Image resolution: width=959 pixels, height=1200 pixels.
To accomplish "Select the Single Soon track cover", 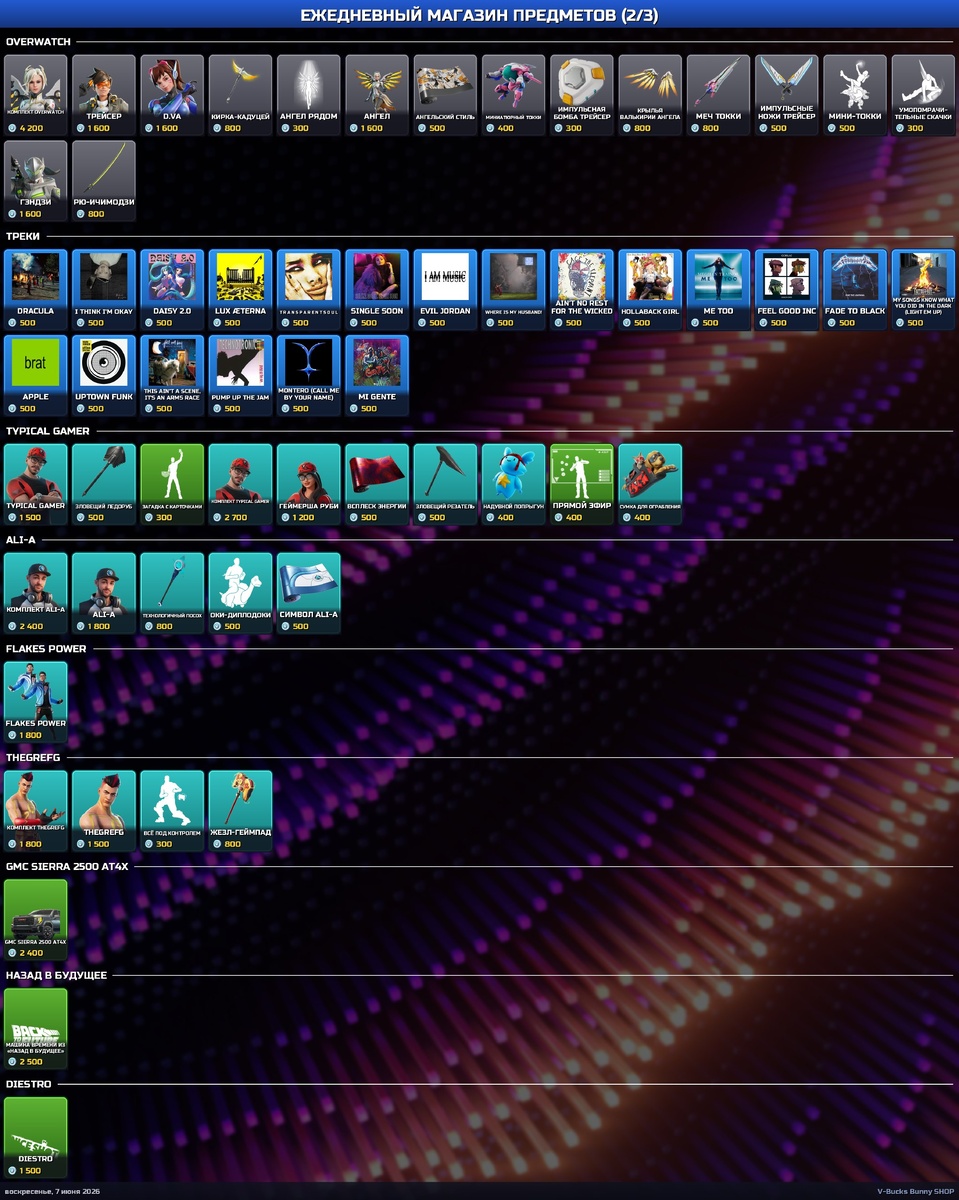I will 377,290.
